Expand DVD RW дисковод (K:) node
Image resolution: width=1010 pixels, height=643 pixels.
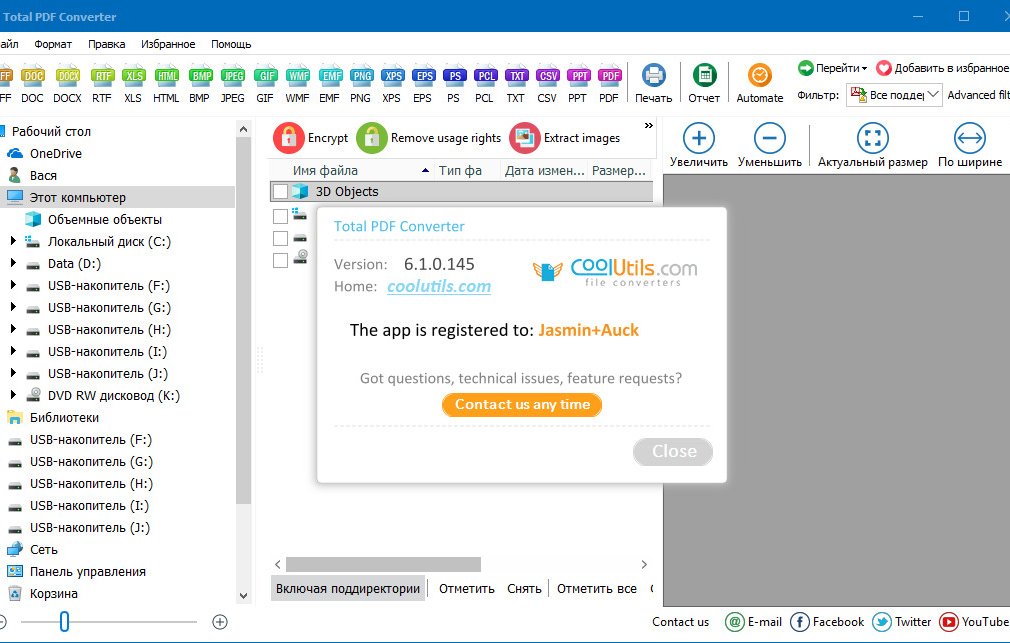pos(13,394)
